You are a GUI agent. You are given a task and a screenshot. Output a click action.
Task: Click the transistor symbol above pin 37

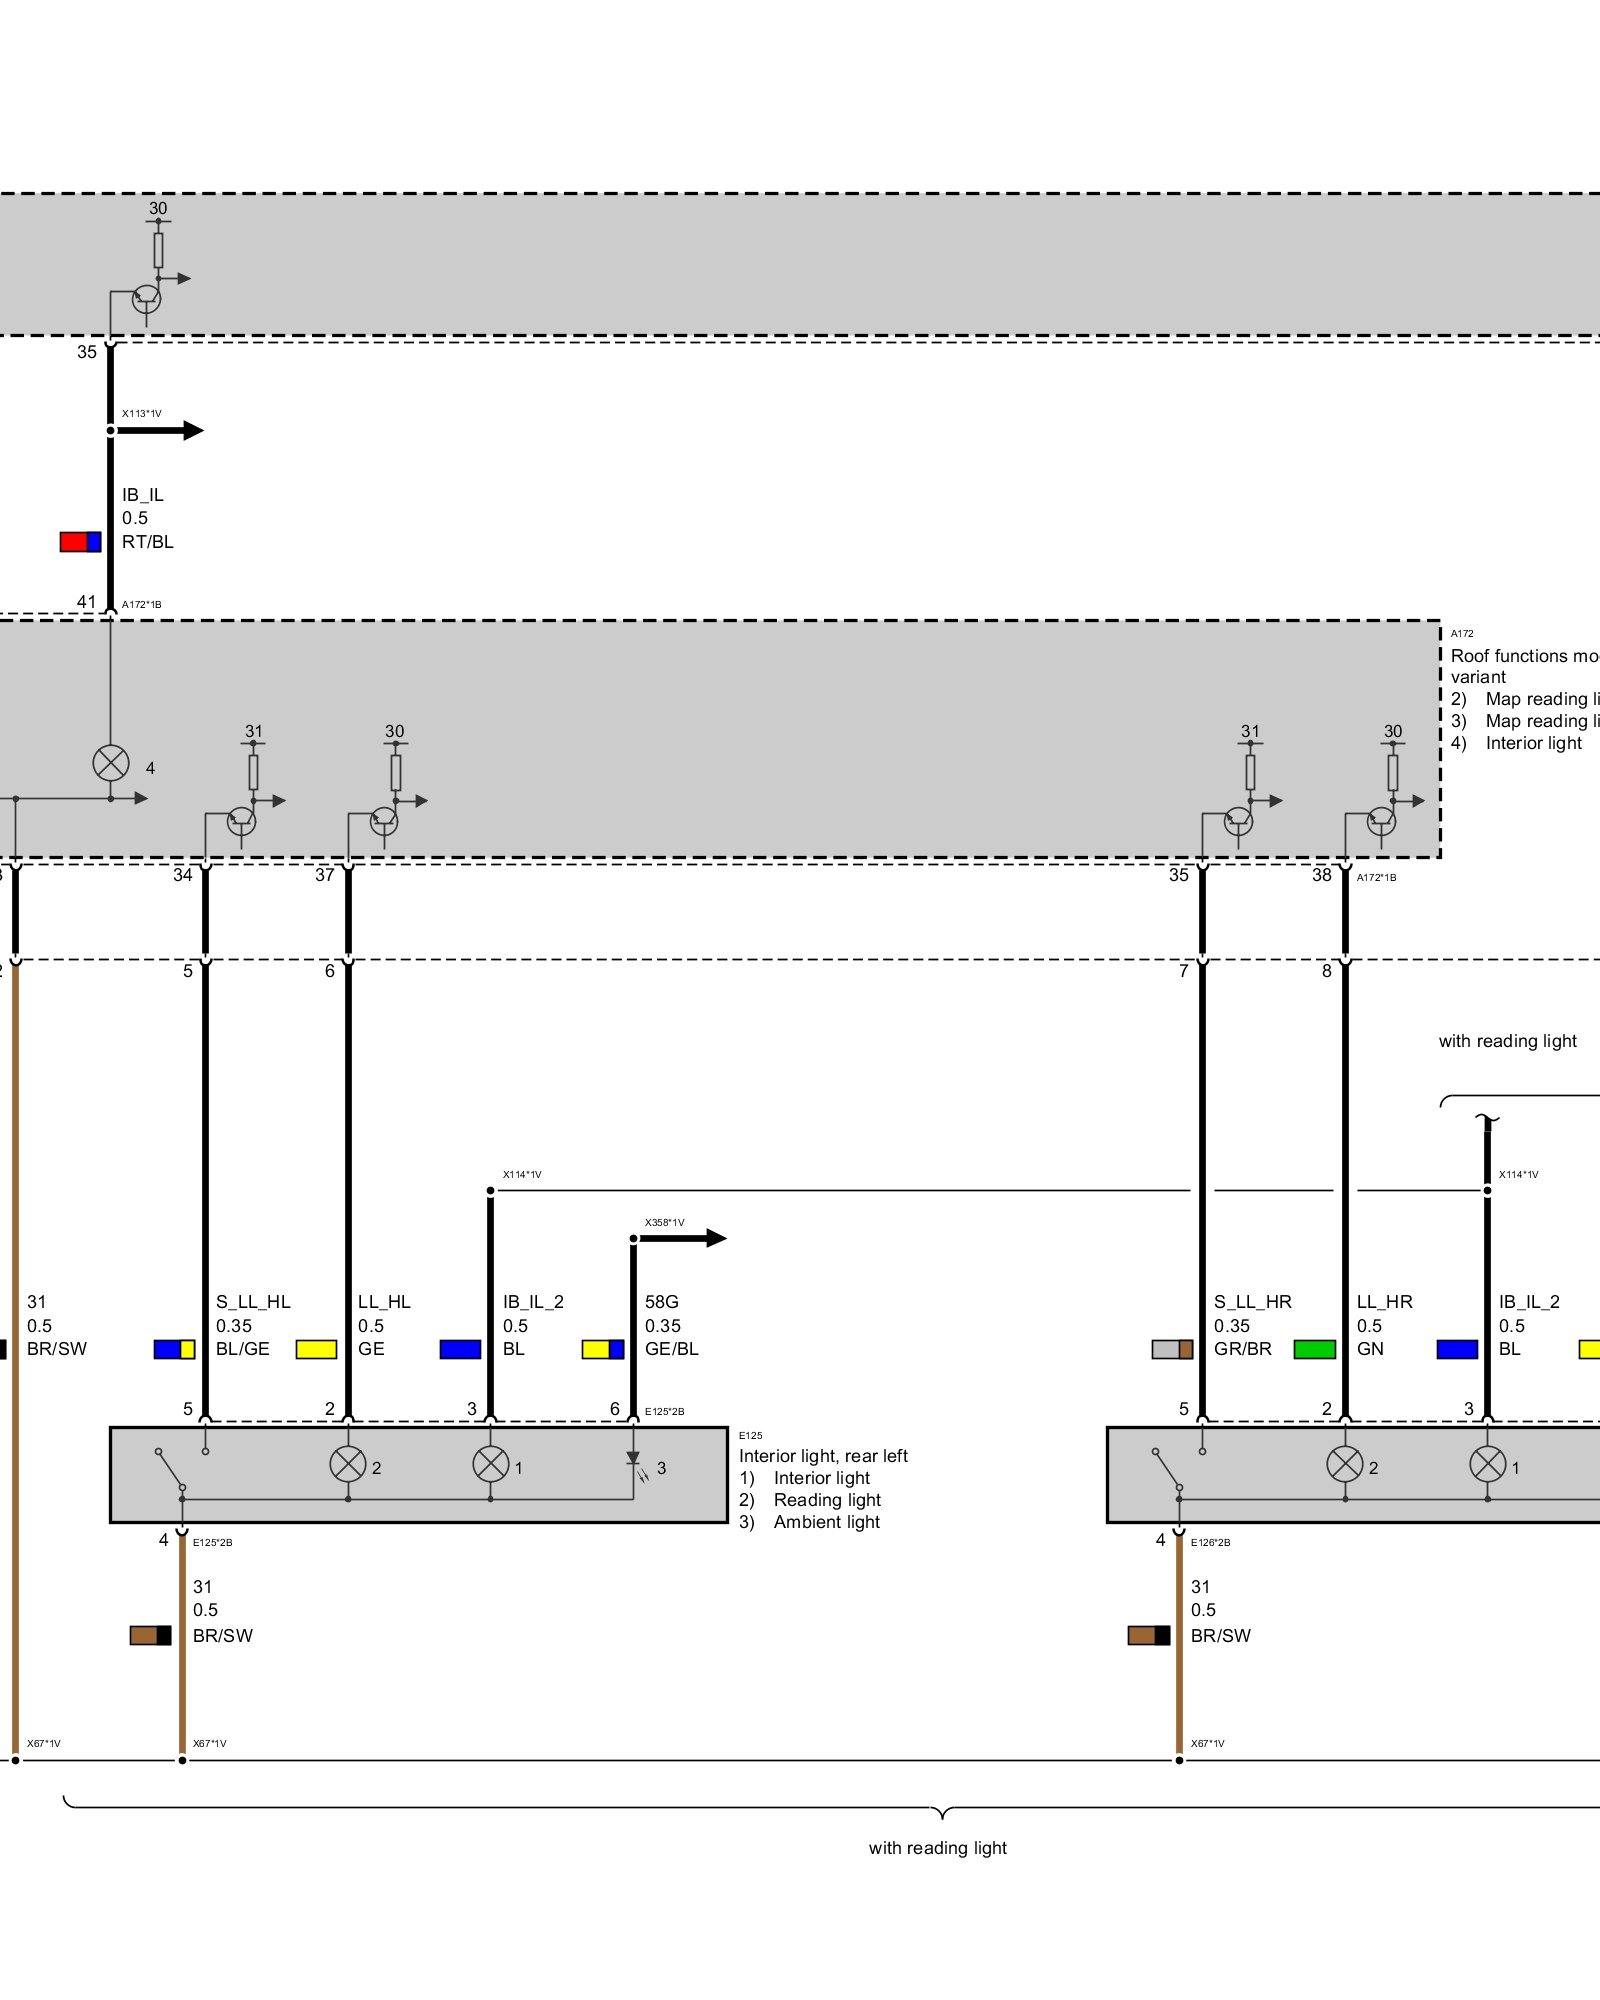click(x=384, y=821)
